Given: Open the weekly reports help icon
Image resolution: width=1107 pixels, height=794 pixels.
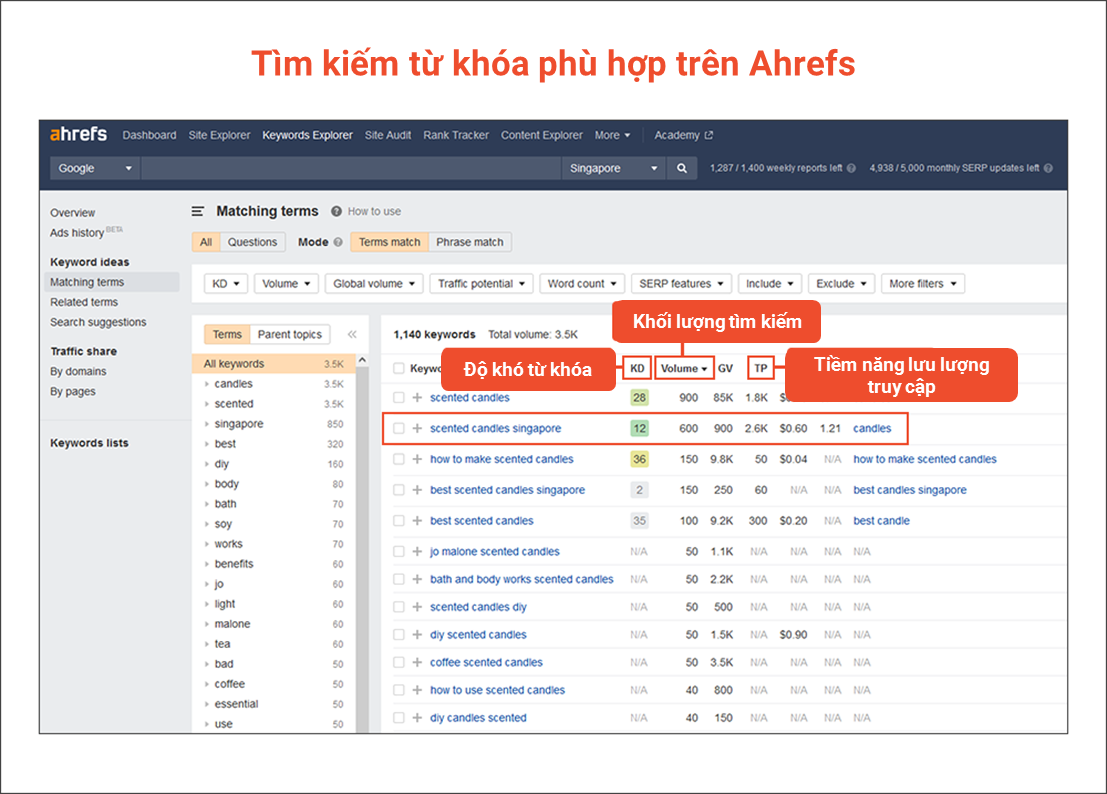Looking at the screenshot, I should [851, 168].
